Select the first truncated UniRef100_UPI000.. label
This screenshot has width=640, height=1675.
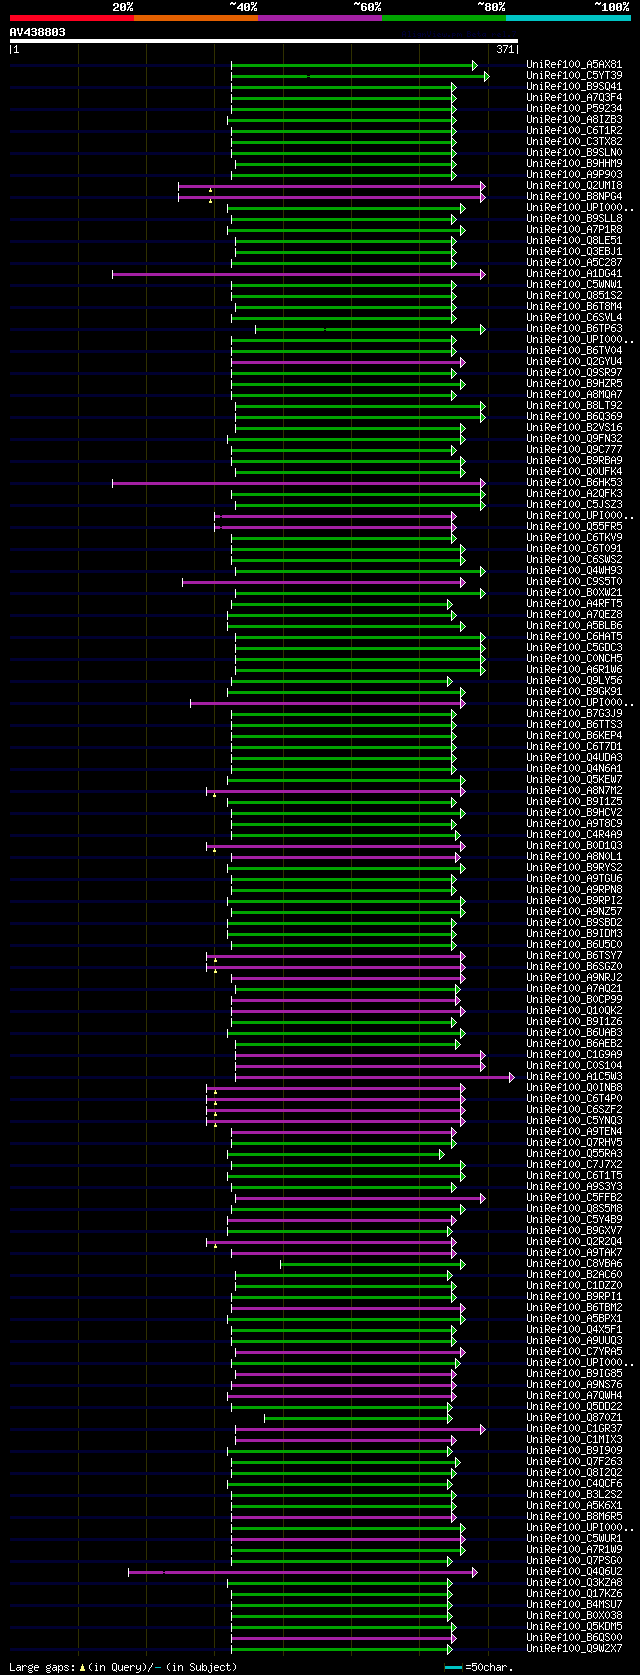[x=580, y=208]
